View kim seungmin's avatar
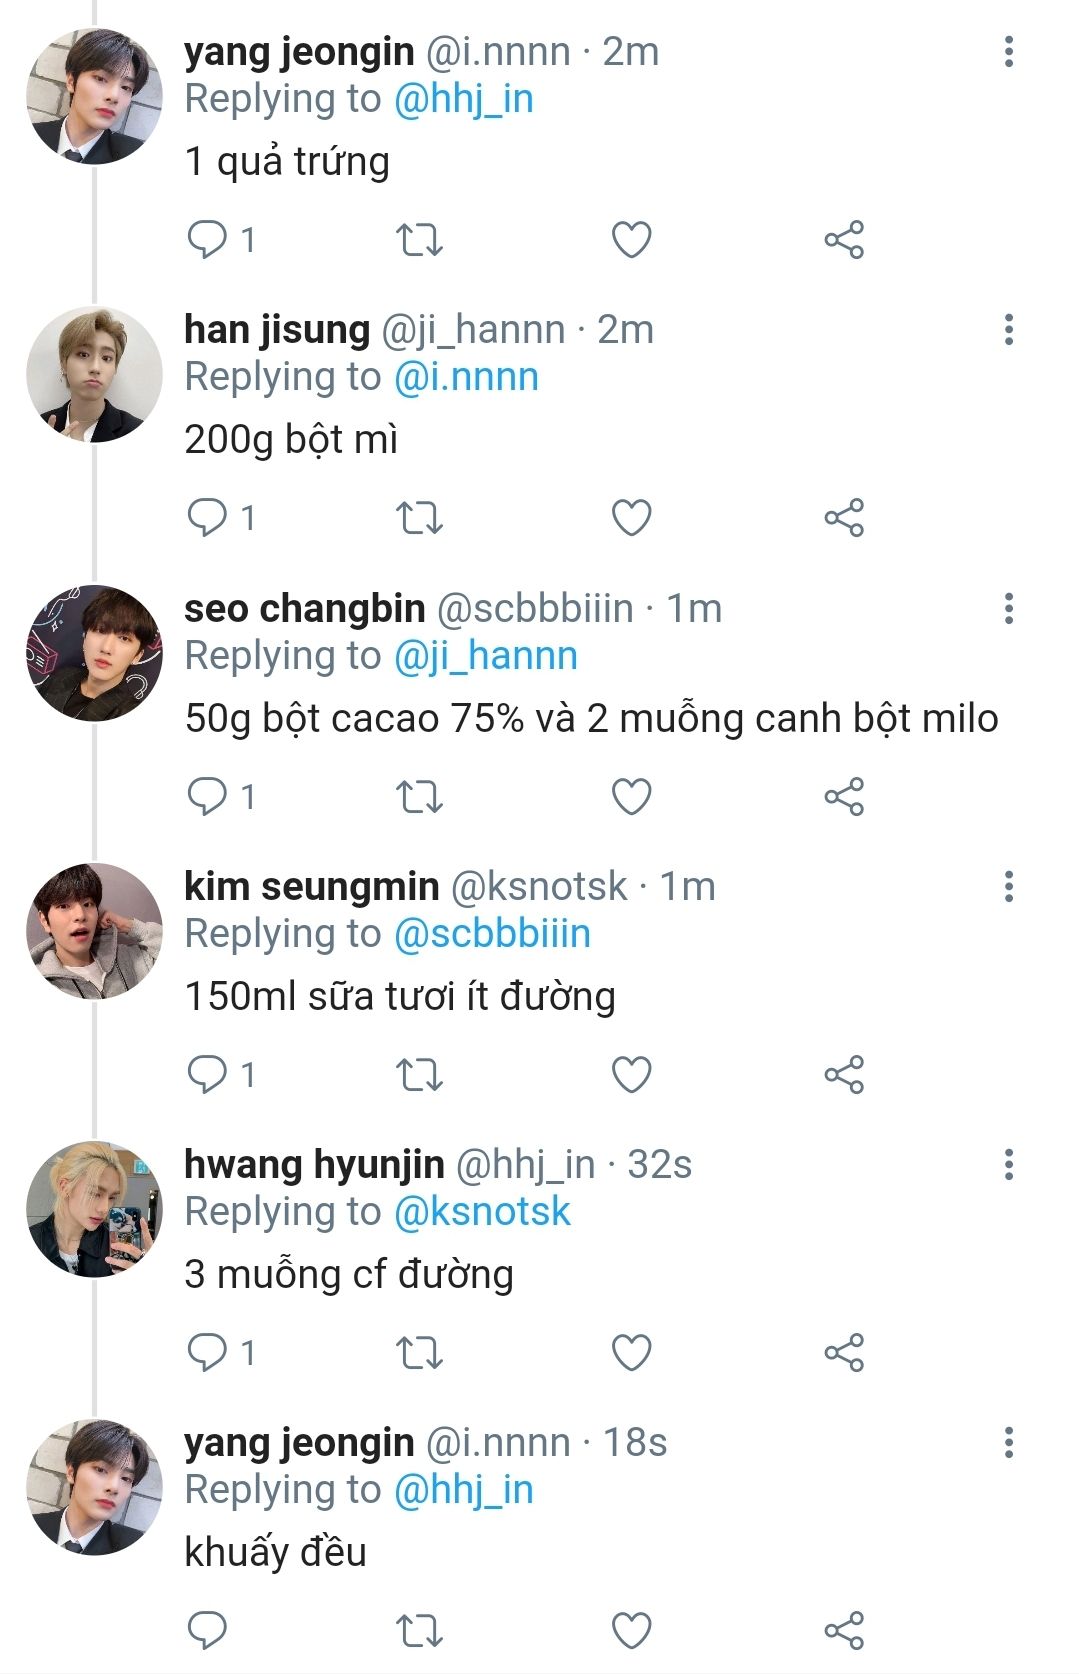The image size is (1079, 1674). point(94,931)
